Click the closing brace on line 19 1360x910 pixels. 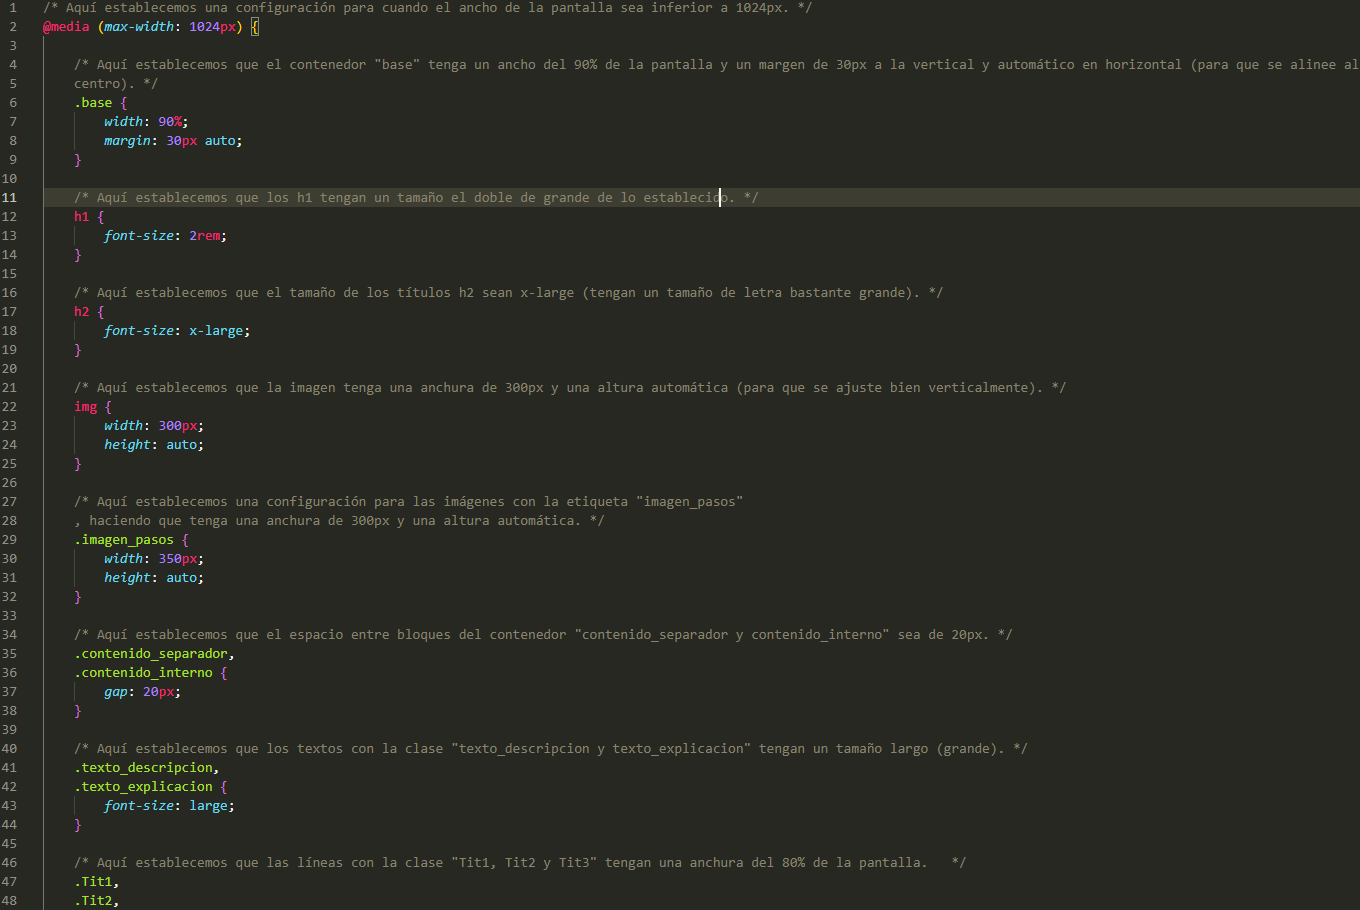click(78, 350)
